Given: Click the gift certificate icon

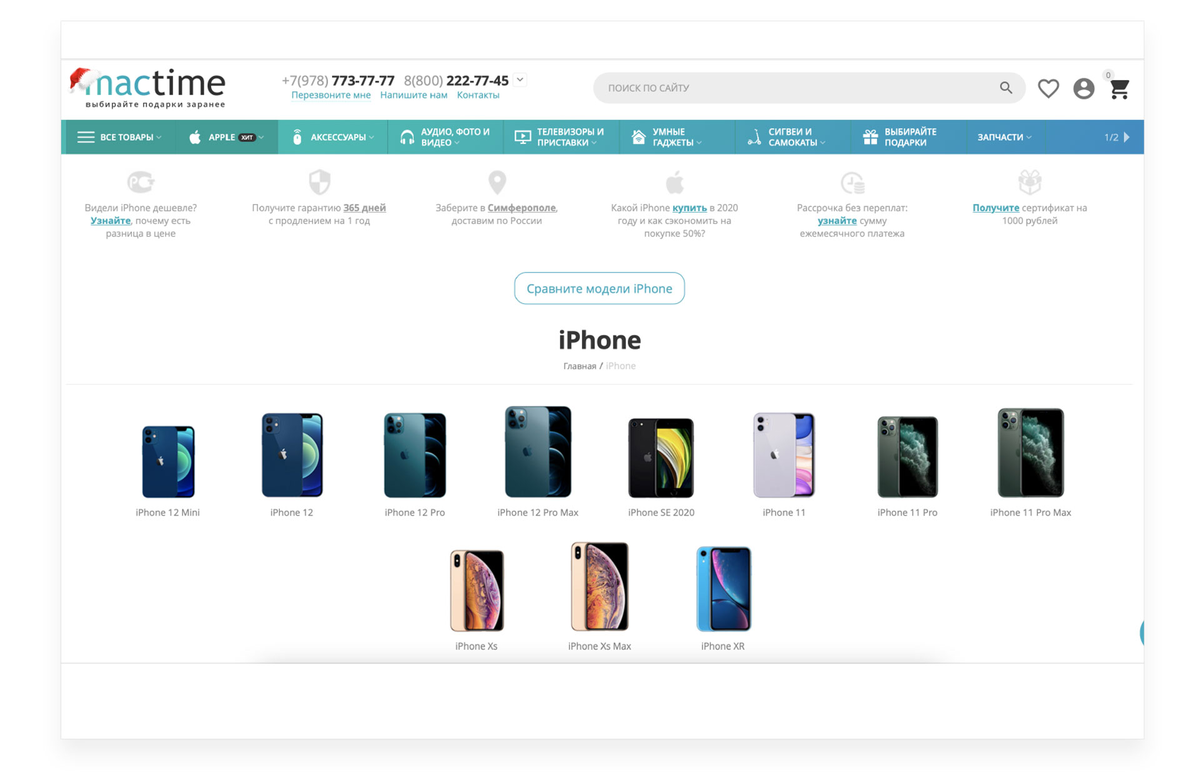Looking at the screenshot, I should coord(1030,182).
